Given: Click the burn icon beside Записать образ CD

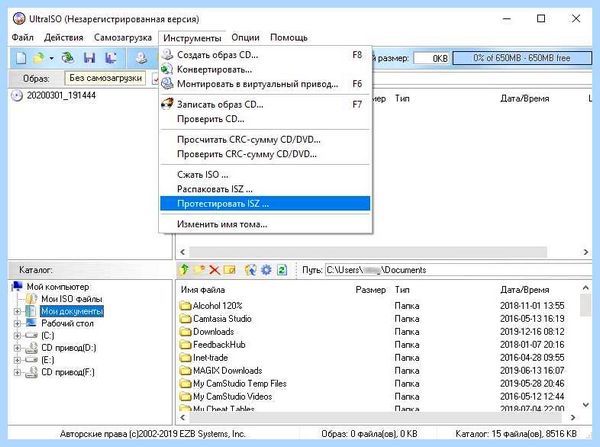Looking at the screenshot, I should pyautogui.click(x=167, y=104).
